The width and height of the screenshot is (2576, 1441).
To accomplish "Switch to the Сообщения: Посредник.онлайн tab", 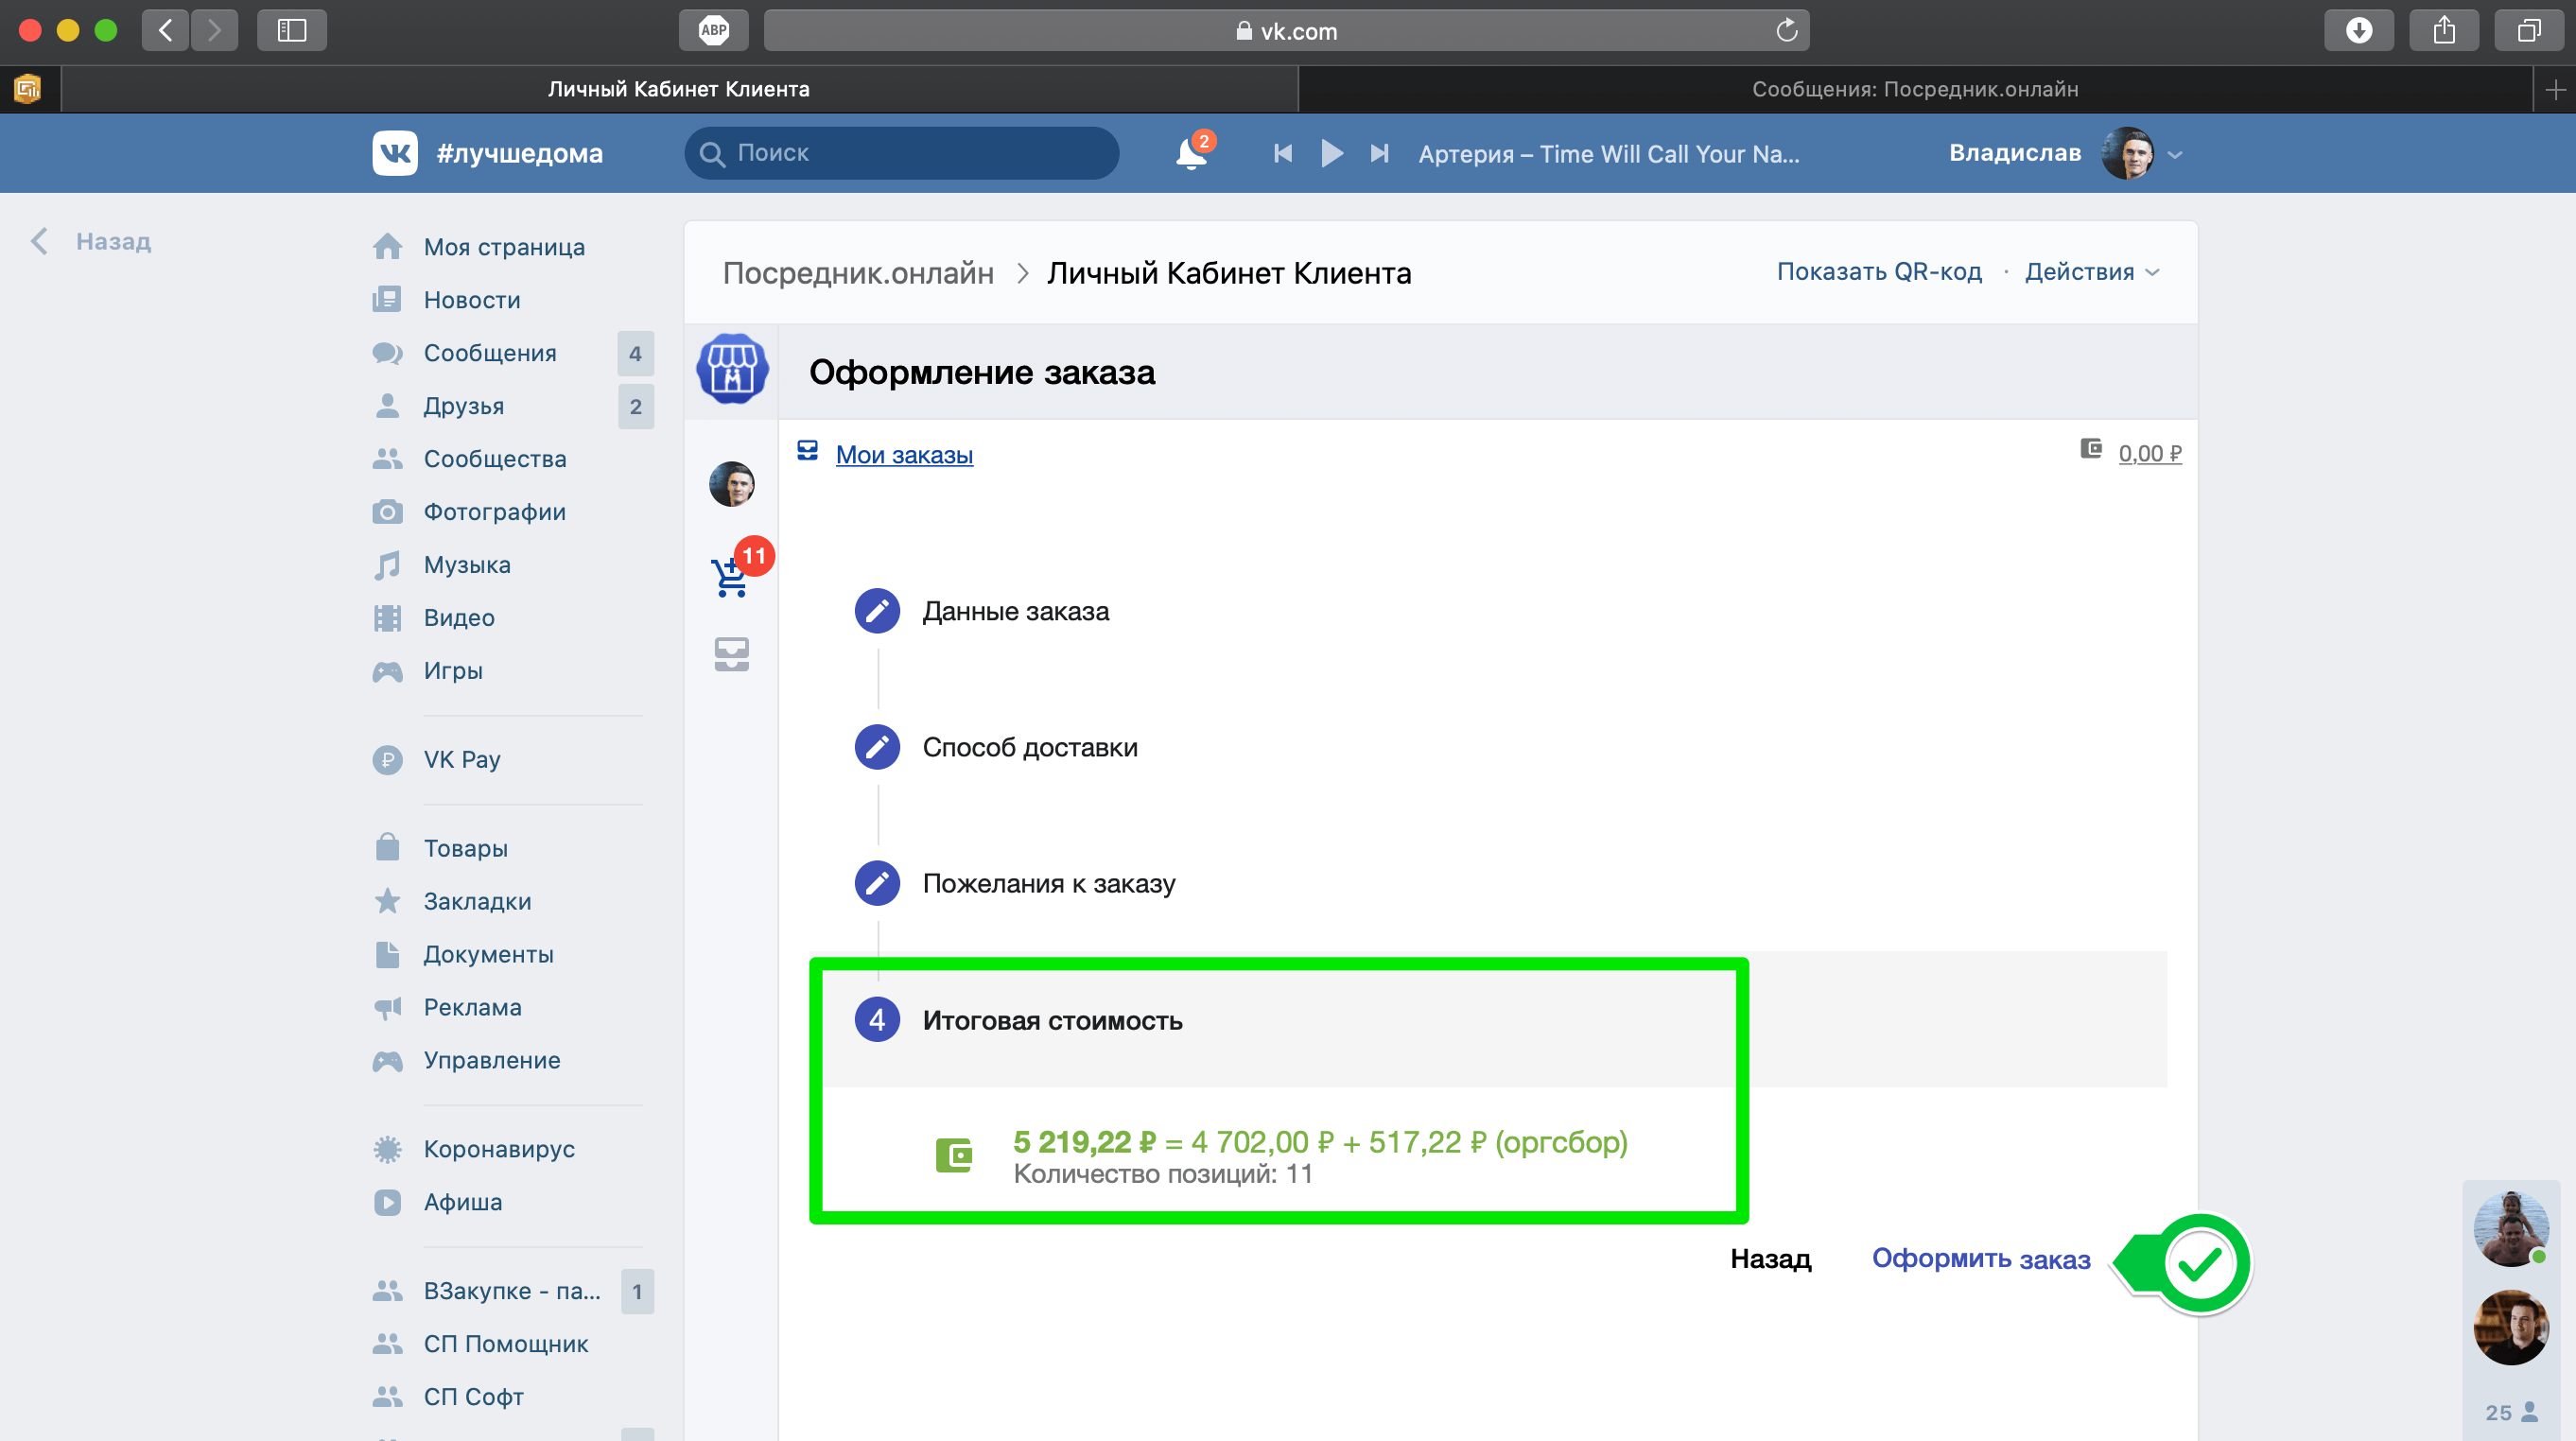I will tap(1914, 89).
